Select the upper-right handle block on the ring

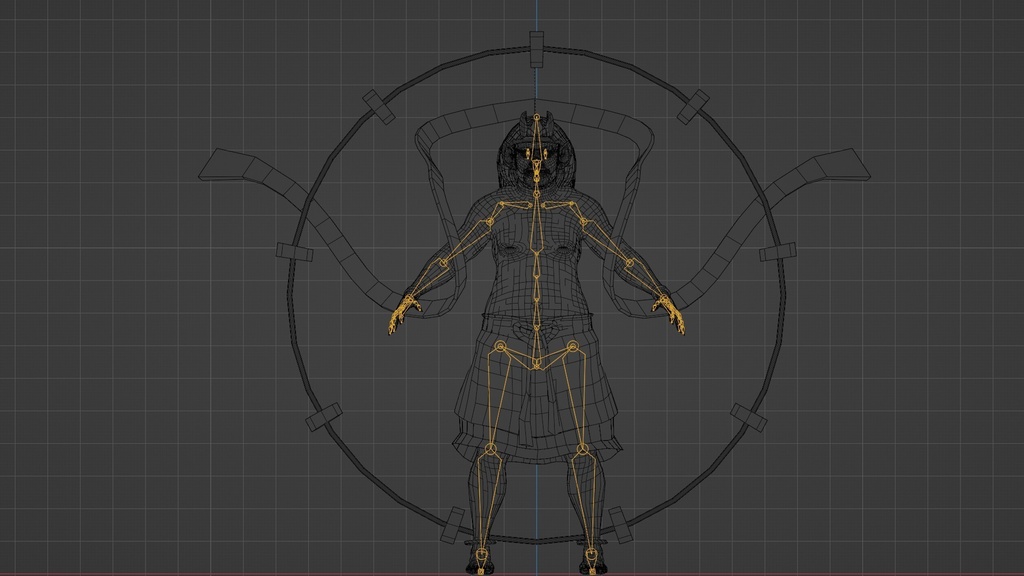693,107
